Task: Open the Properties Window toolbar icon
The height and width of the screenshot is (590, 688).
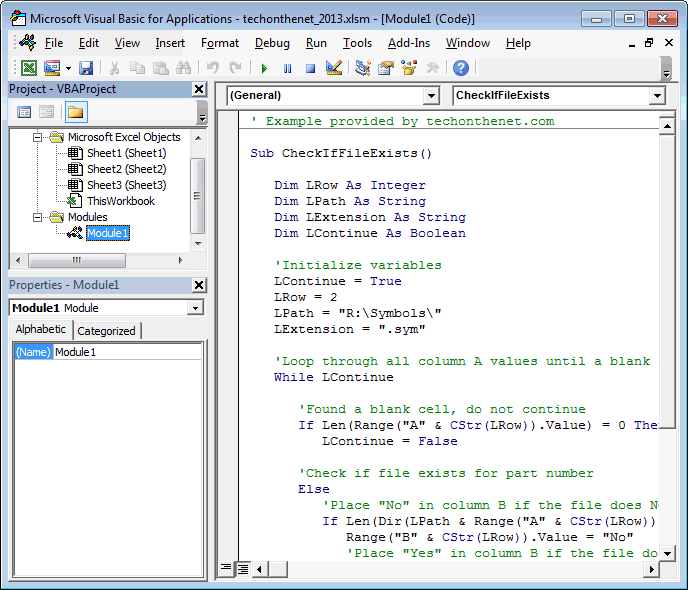Action: (386, 68)
